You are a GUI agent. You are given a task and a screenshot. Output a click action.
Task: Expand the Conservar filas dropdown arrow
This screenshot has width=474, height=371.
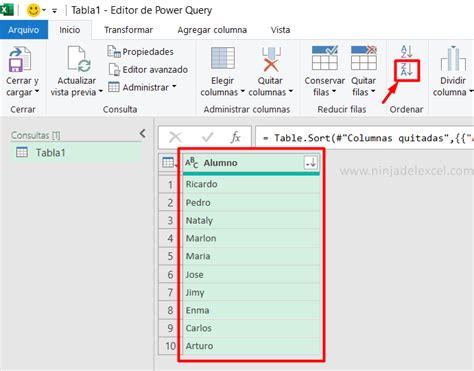tap(334, 91)
